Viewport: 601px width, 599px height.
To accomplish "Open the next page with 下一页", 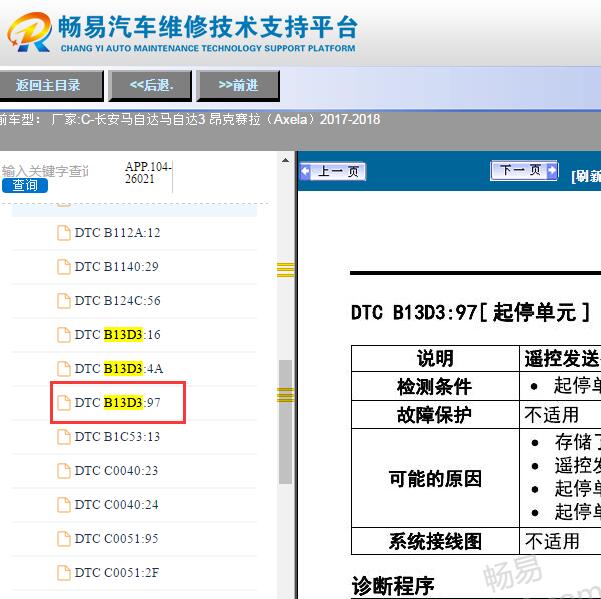I will pyautogui.click(x=524, y=170).
